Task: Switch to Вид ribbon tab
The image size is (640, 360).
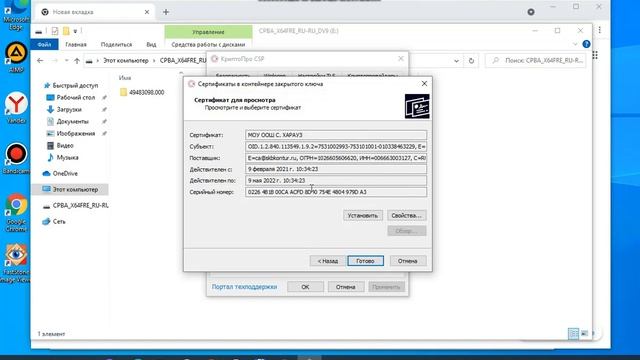Action: click(x=151, y=44)
